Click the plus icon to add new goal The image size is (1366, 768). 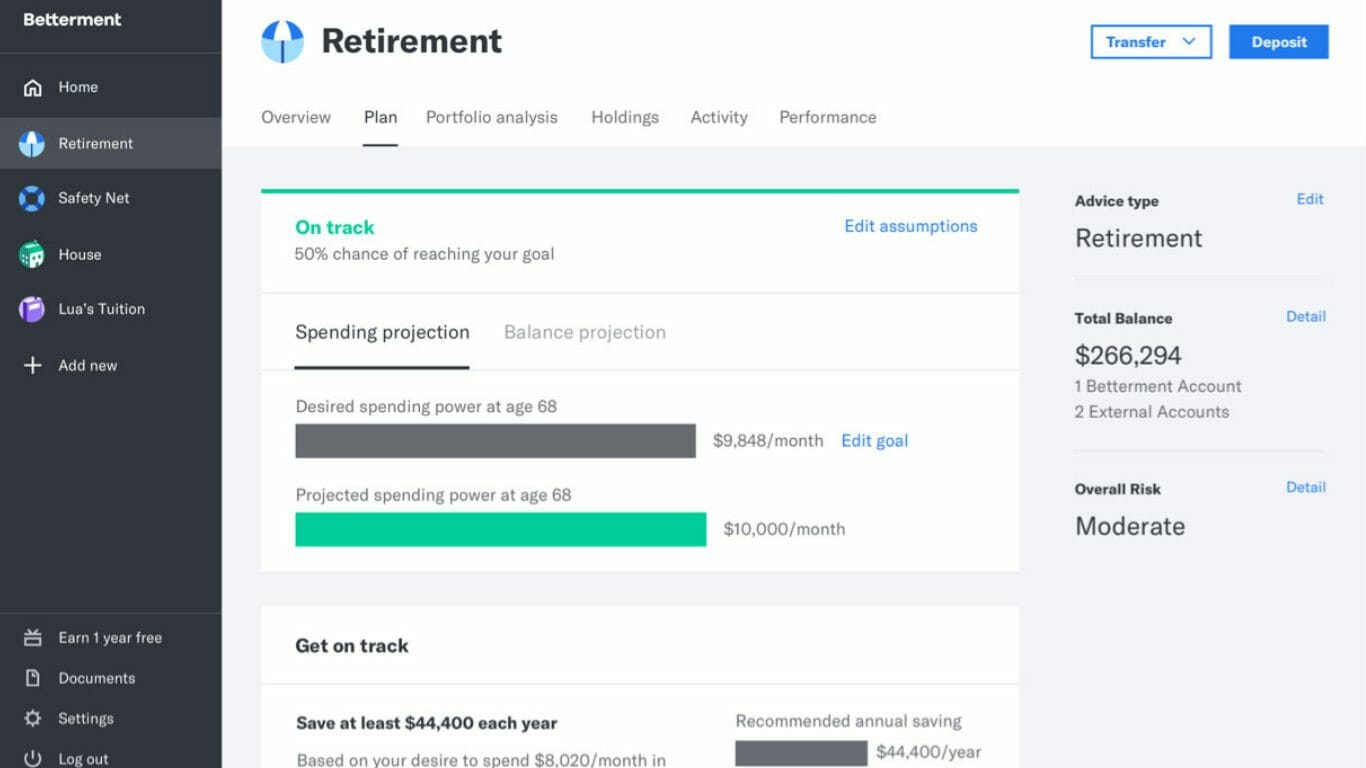tap(31, 365)
